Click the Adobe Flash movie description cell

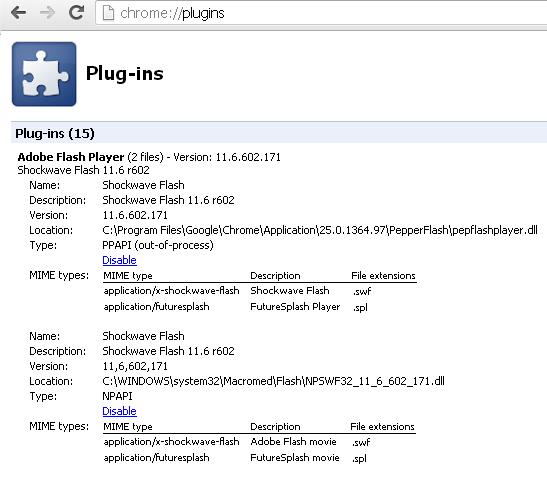[293, 442]
